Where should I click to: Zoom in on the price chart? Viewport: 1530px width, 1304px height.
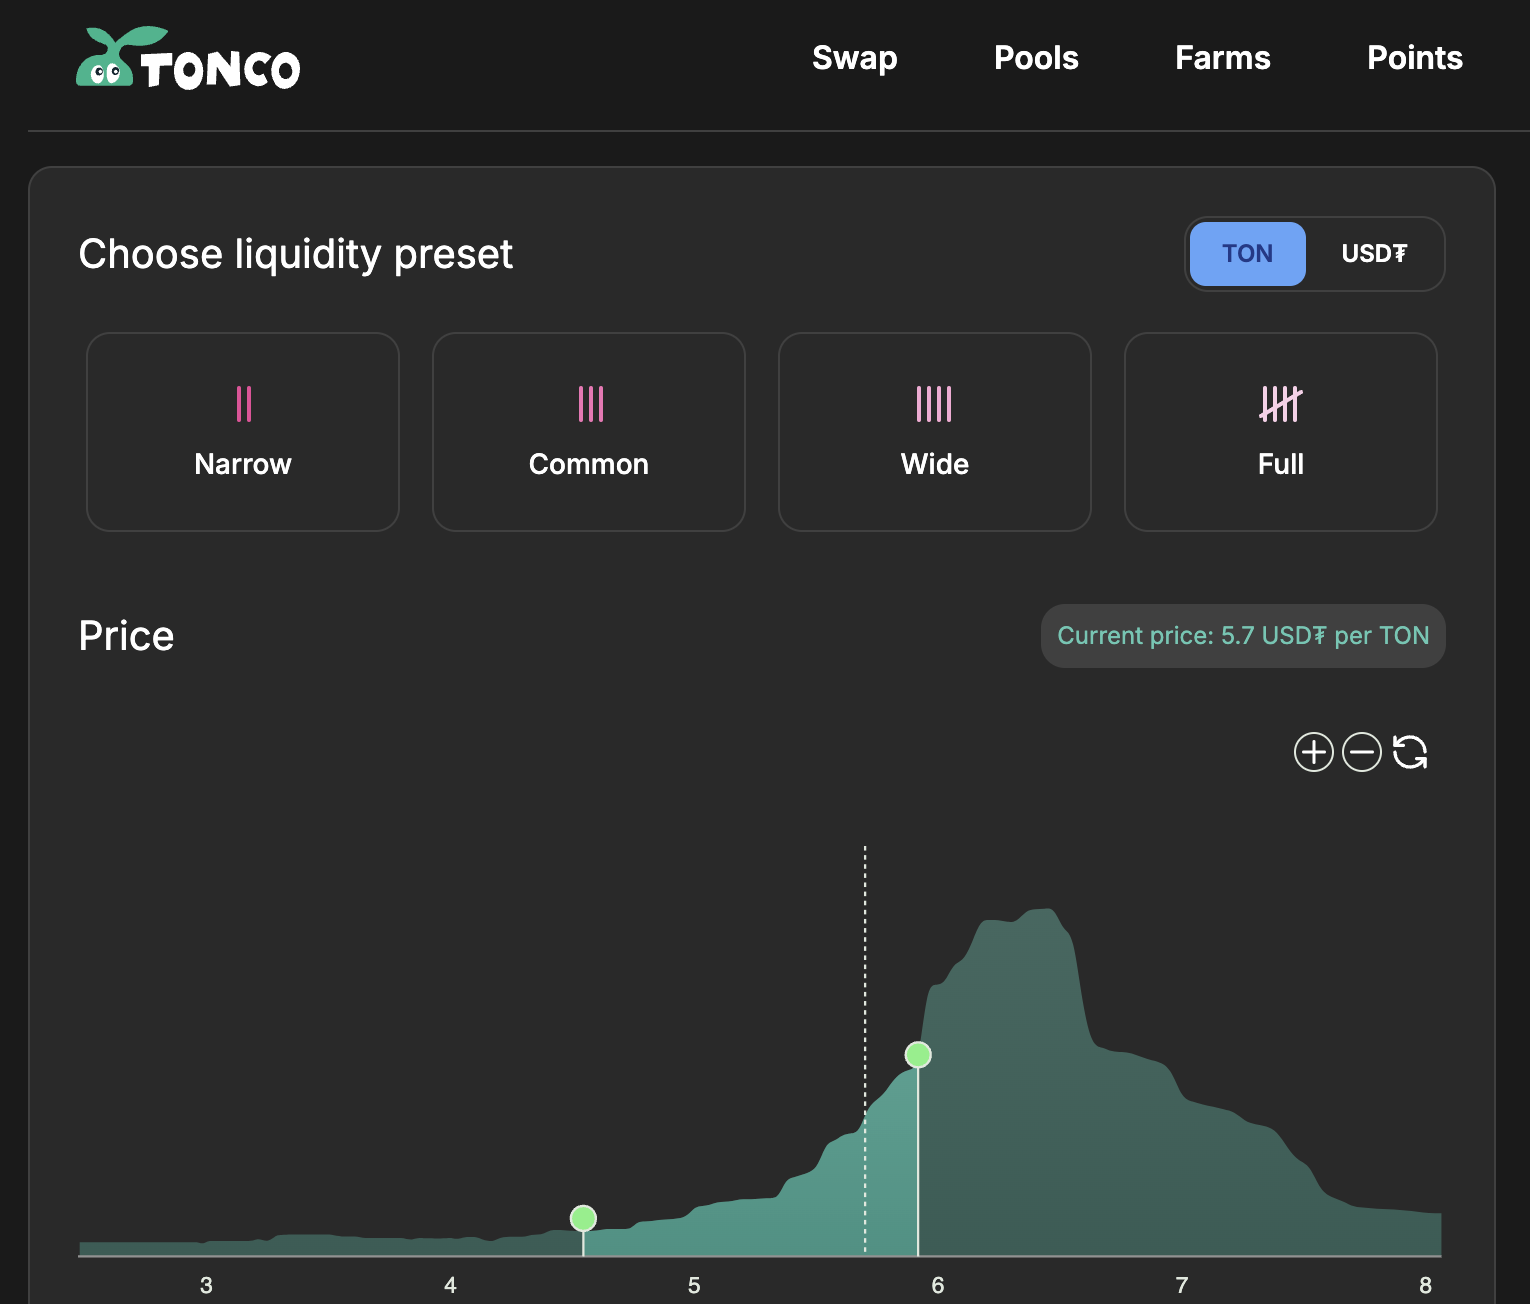1313,752
